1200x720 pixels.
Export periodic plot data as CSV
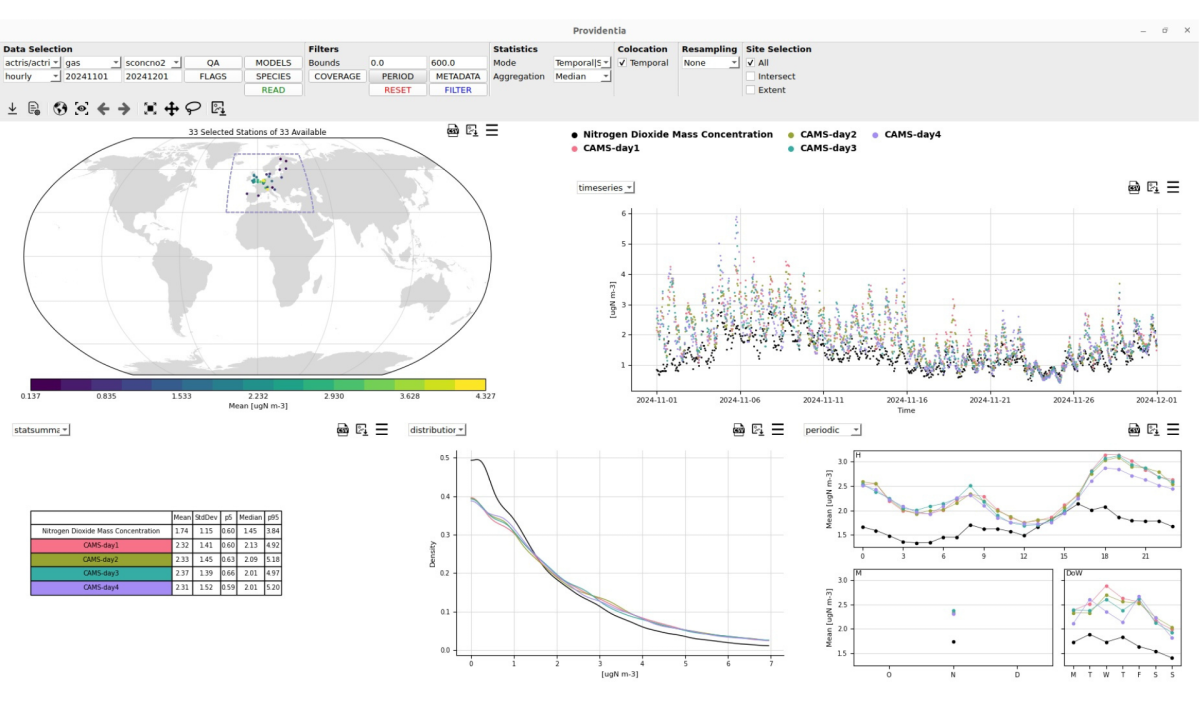click(x=1134, y=429)
